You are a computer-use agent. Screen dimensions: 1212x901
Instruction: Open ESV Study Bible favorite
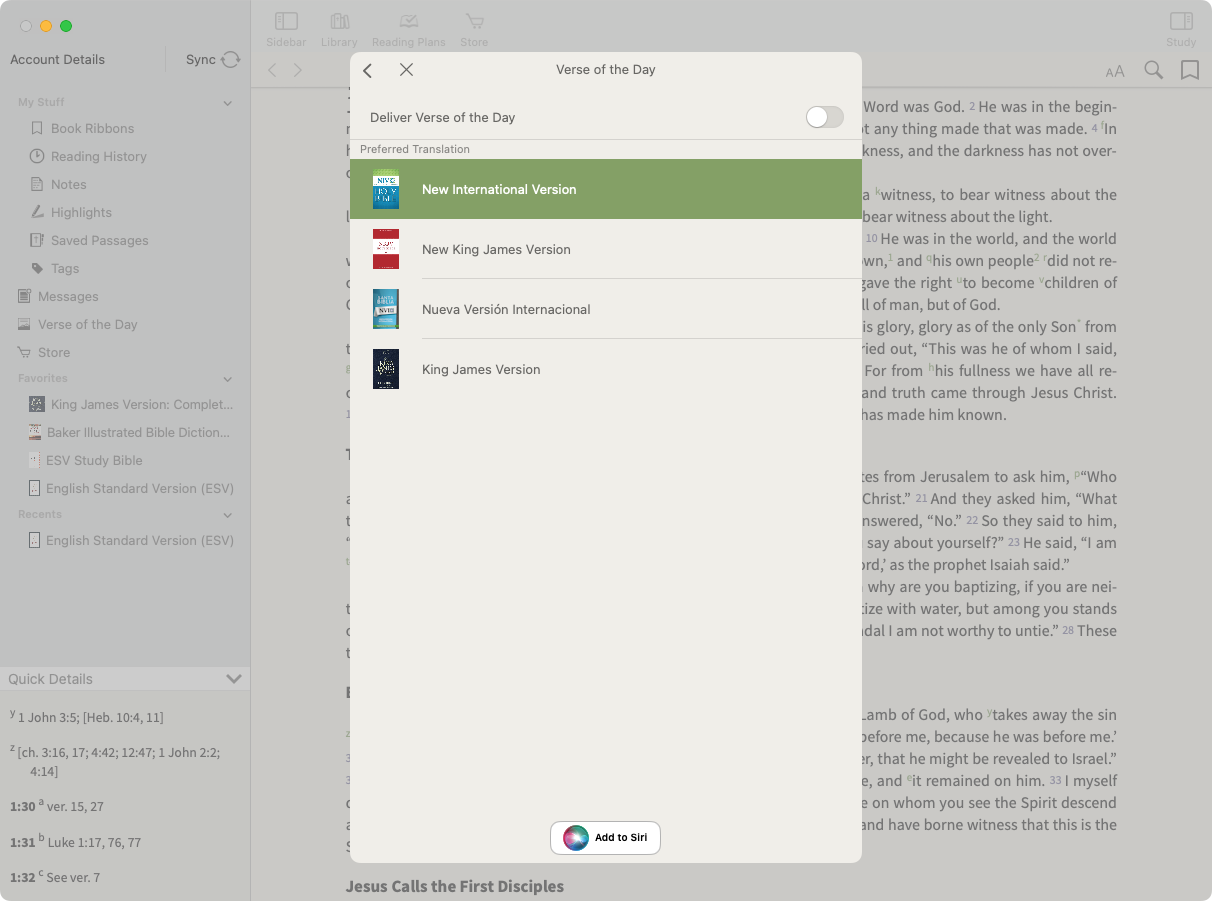pyautogui.click(x=94, y=460)
